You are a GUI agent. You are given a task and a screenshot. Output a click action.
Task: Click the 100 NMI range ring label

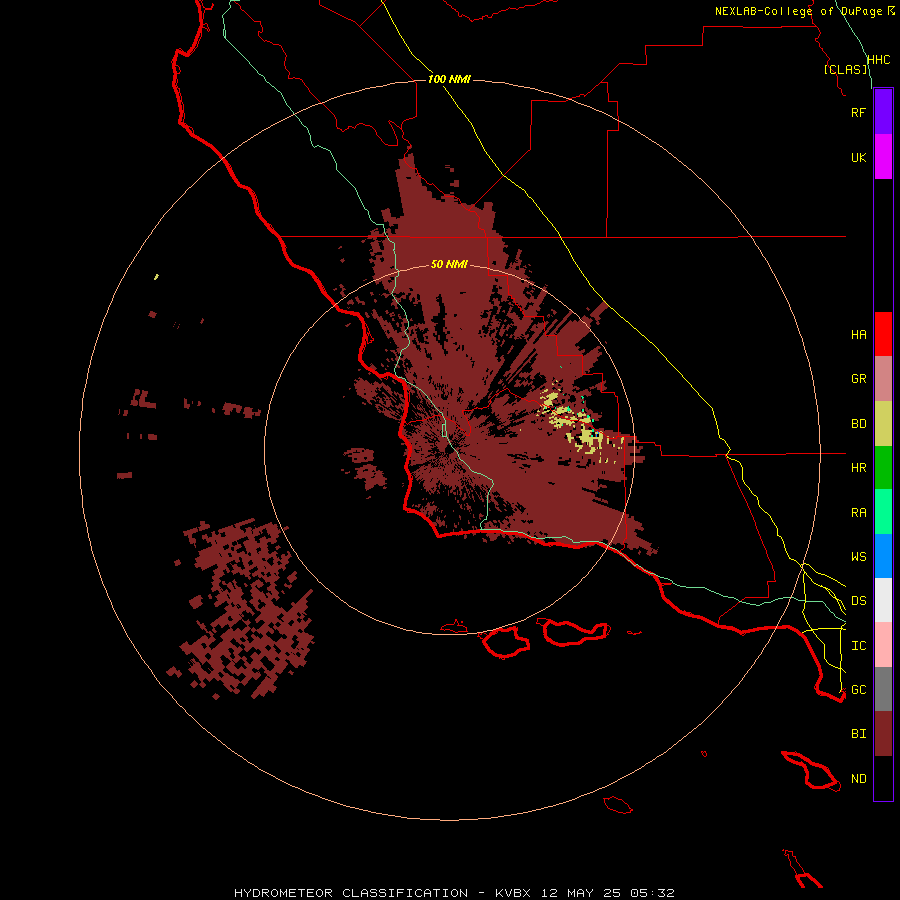[x=449, y=79]
